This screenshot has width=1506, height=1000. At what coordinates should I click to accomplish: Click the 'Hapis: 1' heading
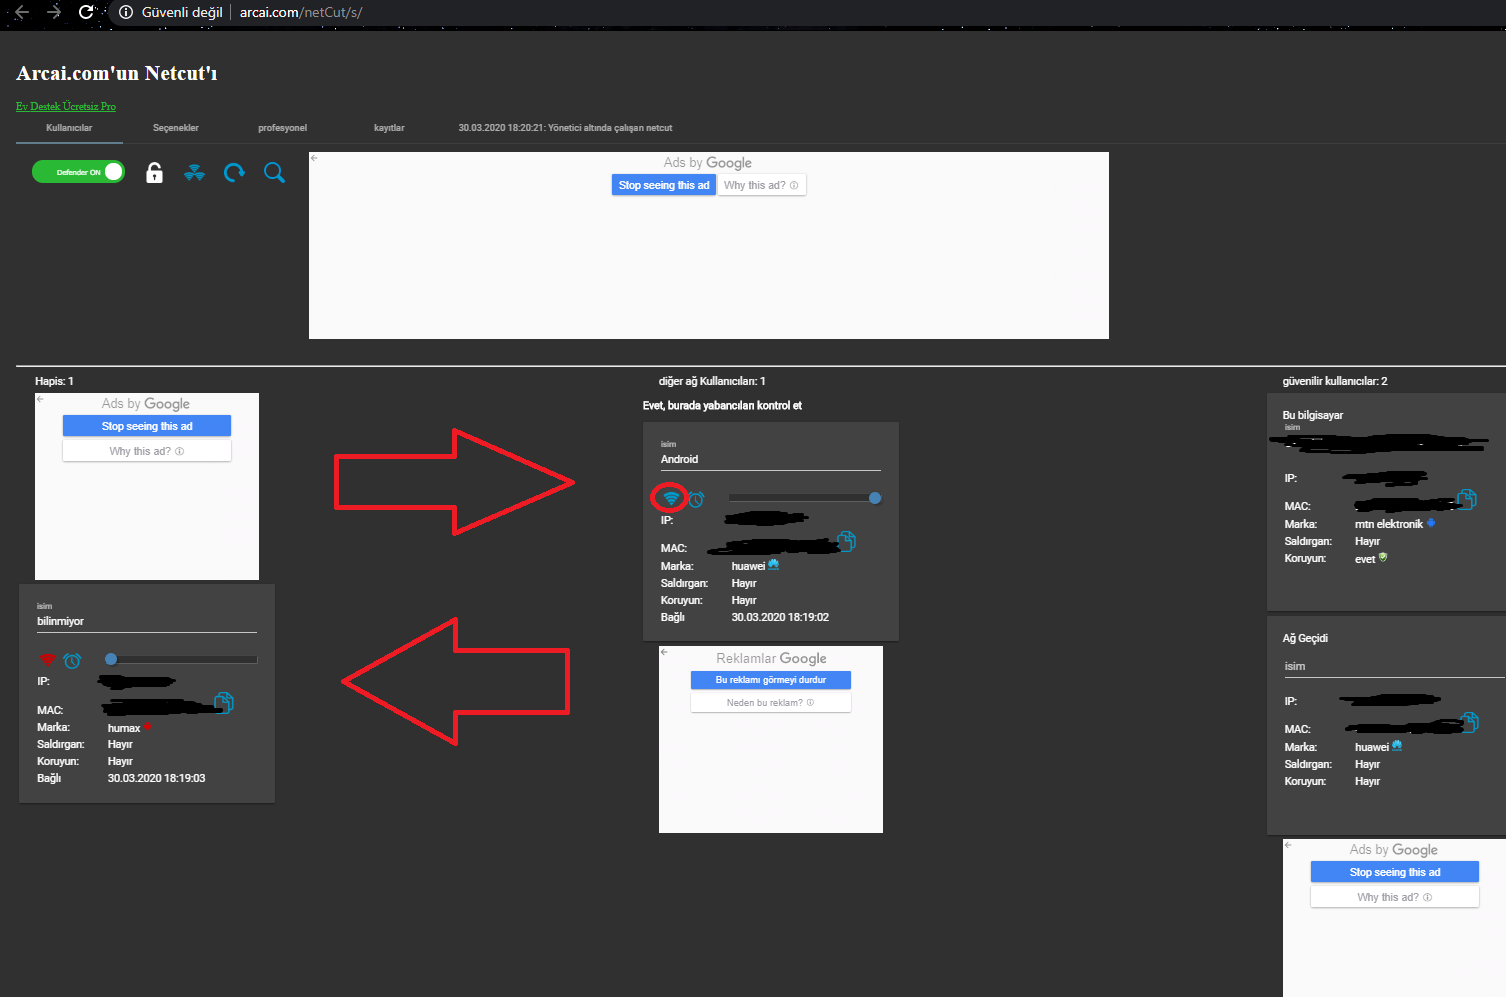[54, 381]
